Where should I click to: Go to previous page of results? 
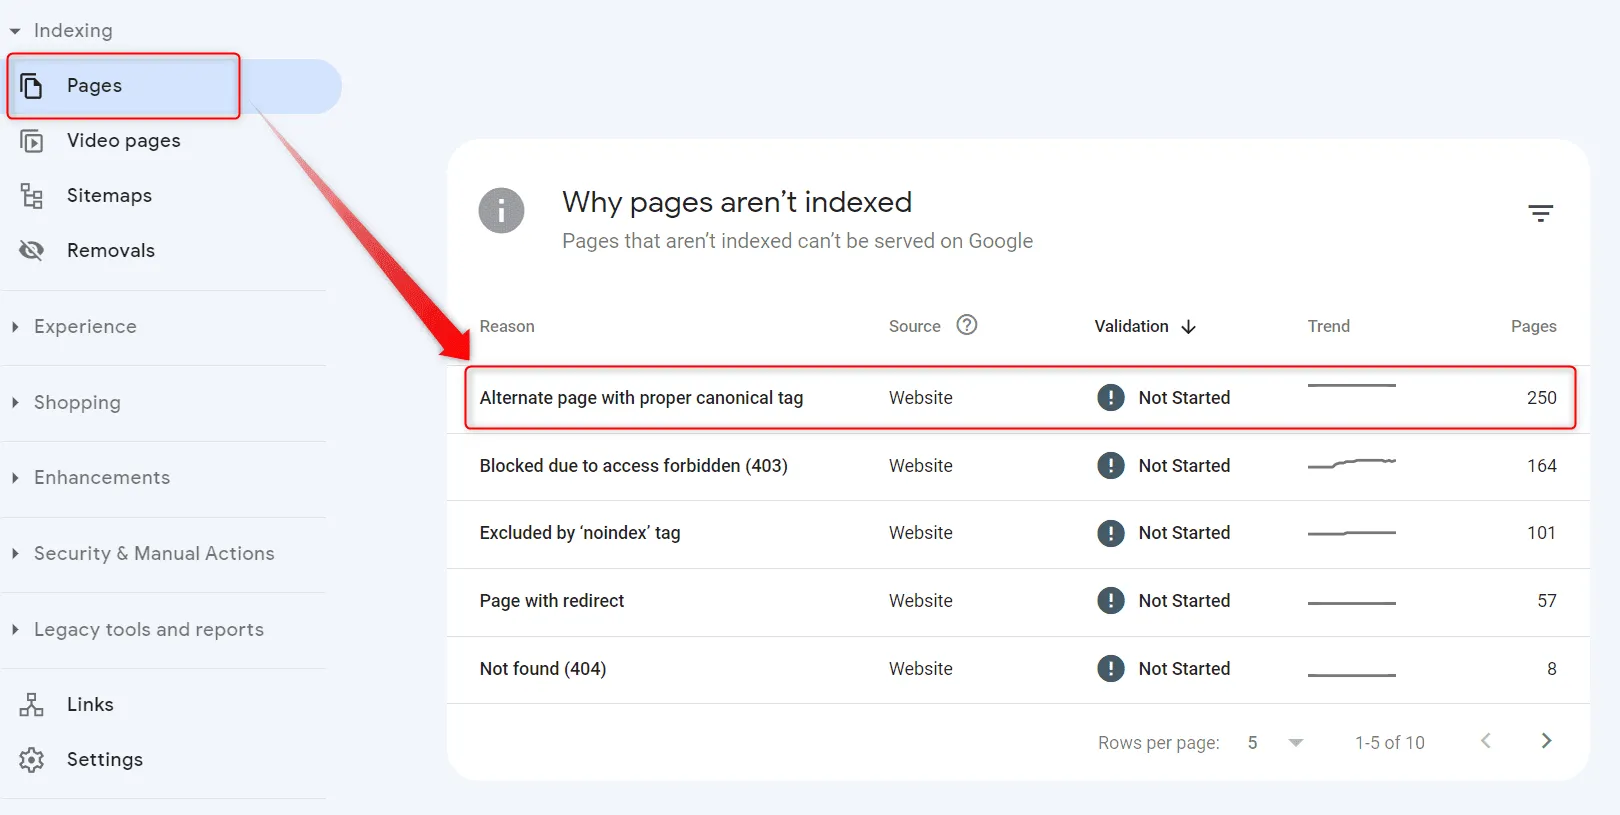pos(1486,741)
